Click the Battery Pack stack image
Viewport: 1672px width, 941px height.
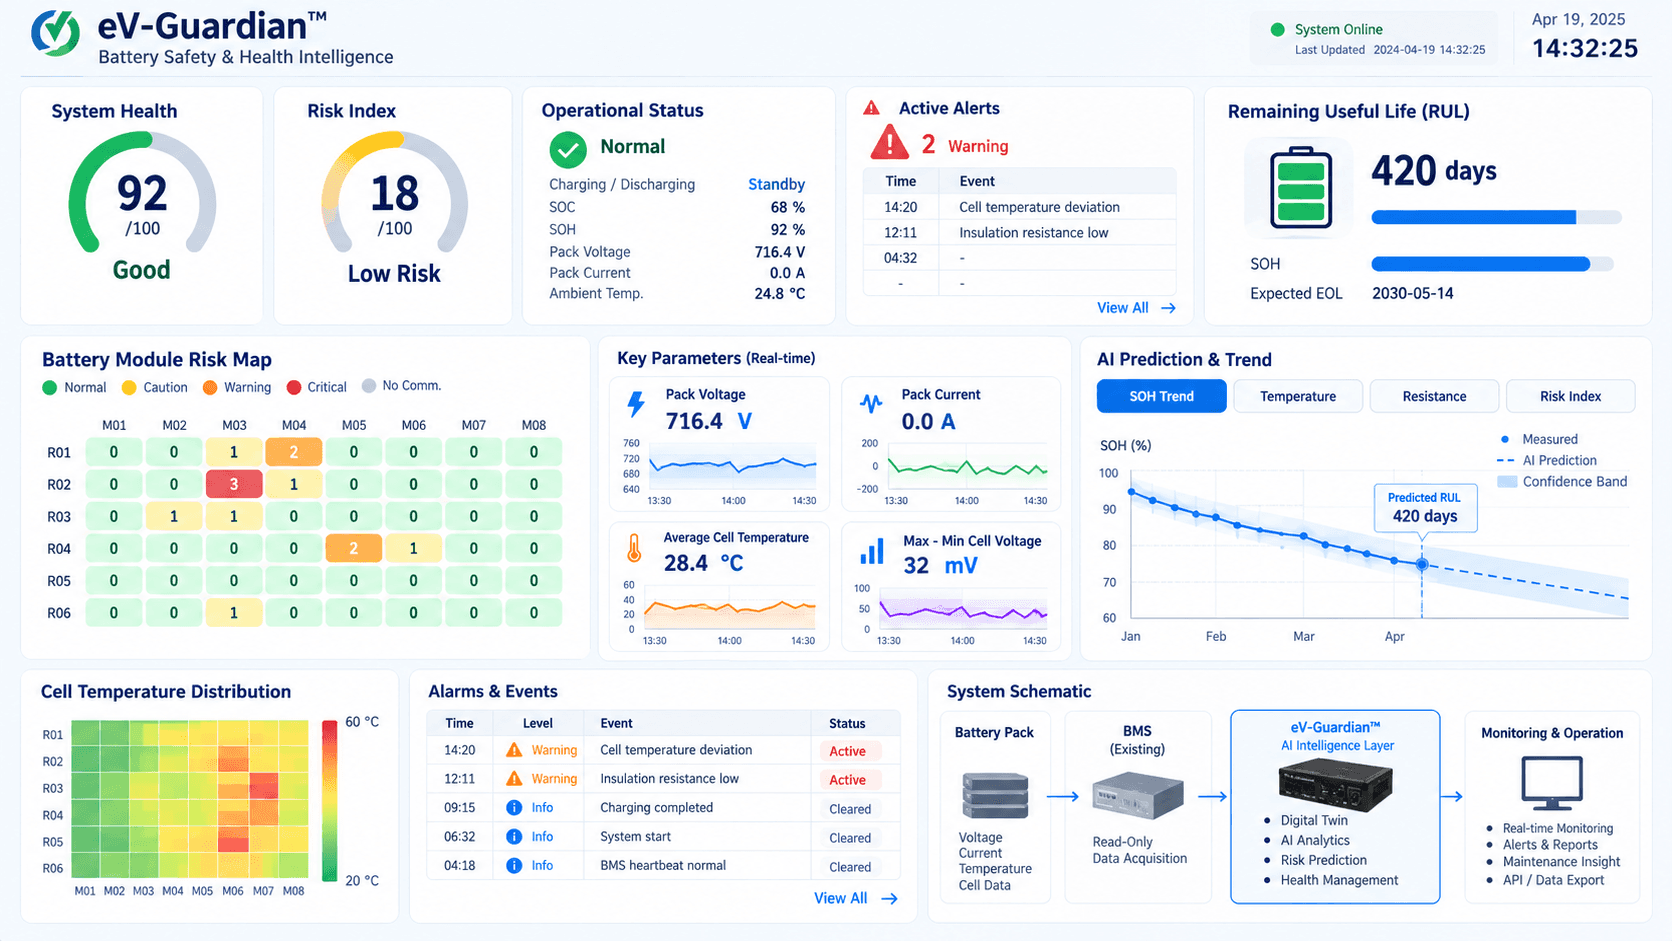pyautogui.click(x=994, y=795)
